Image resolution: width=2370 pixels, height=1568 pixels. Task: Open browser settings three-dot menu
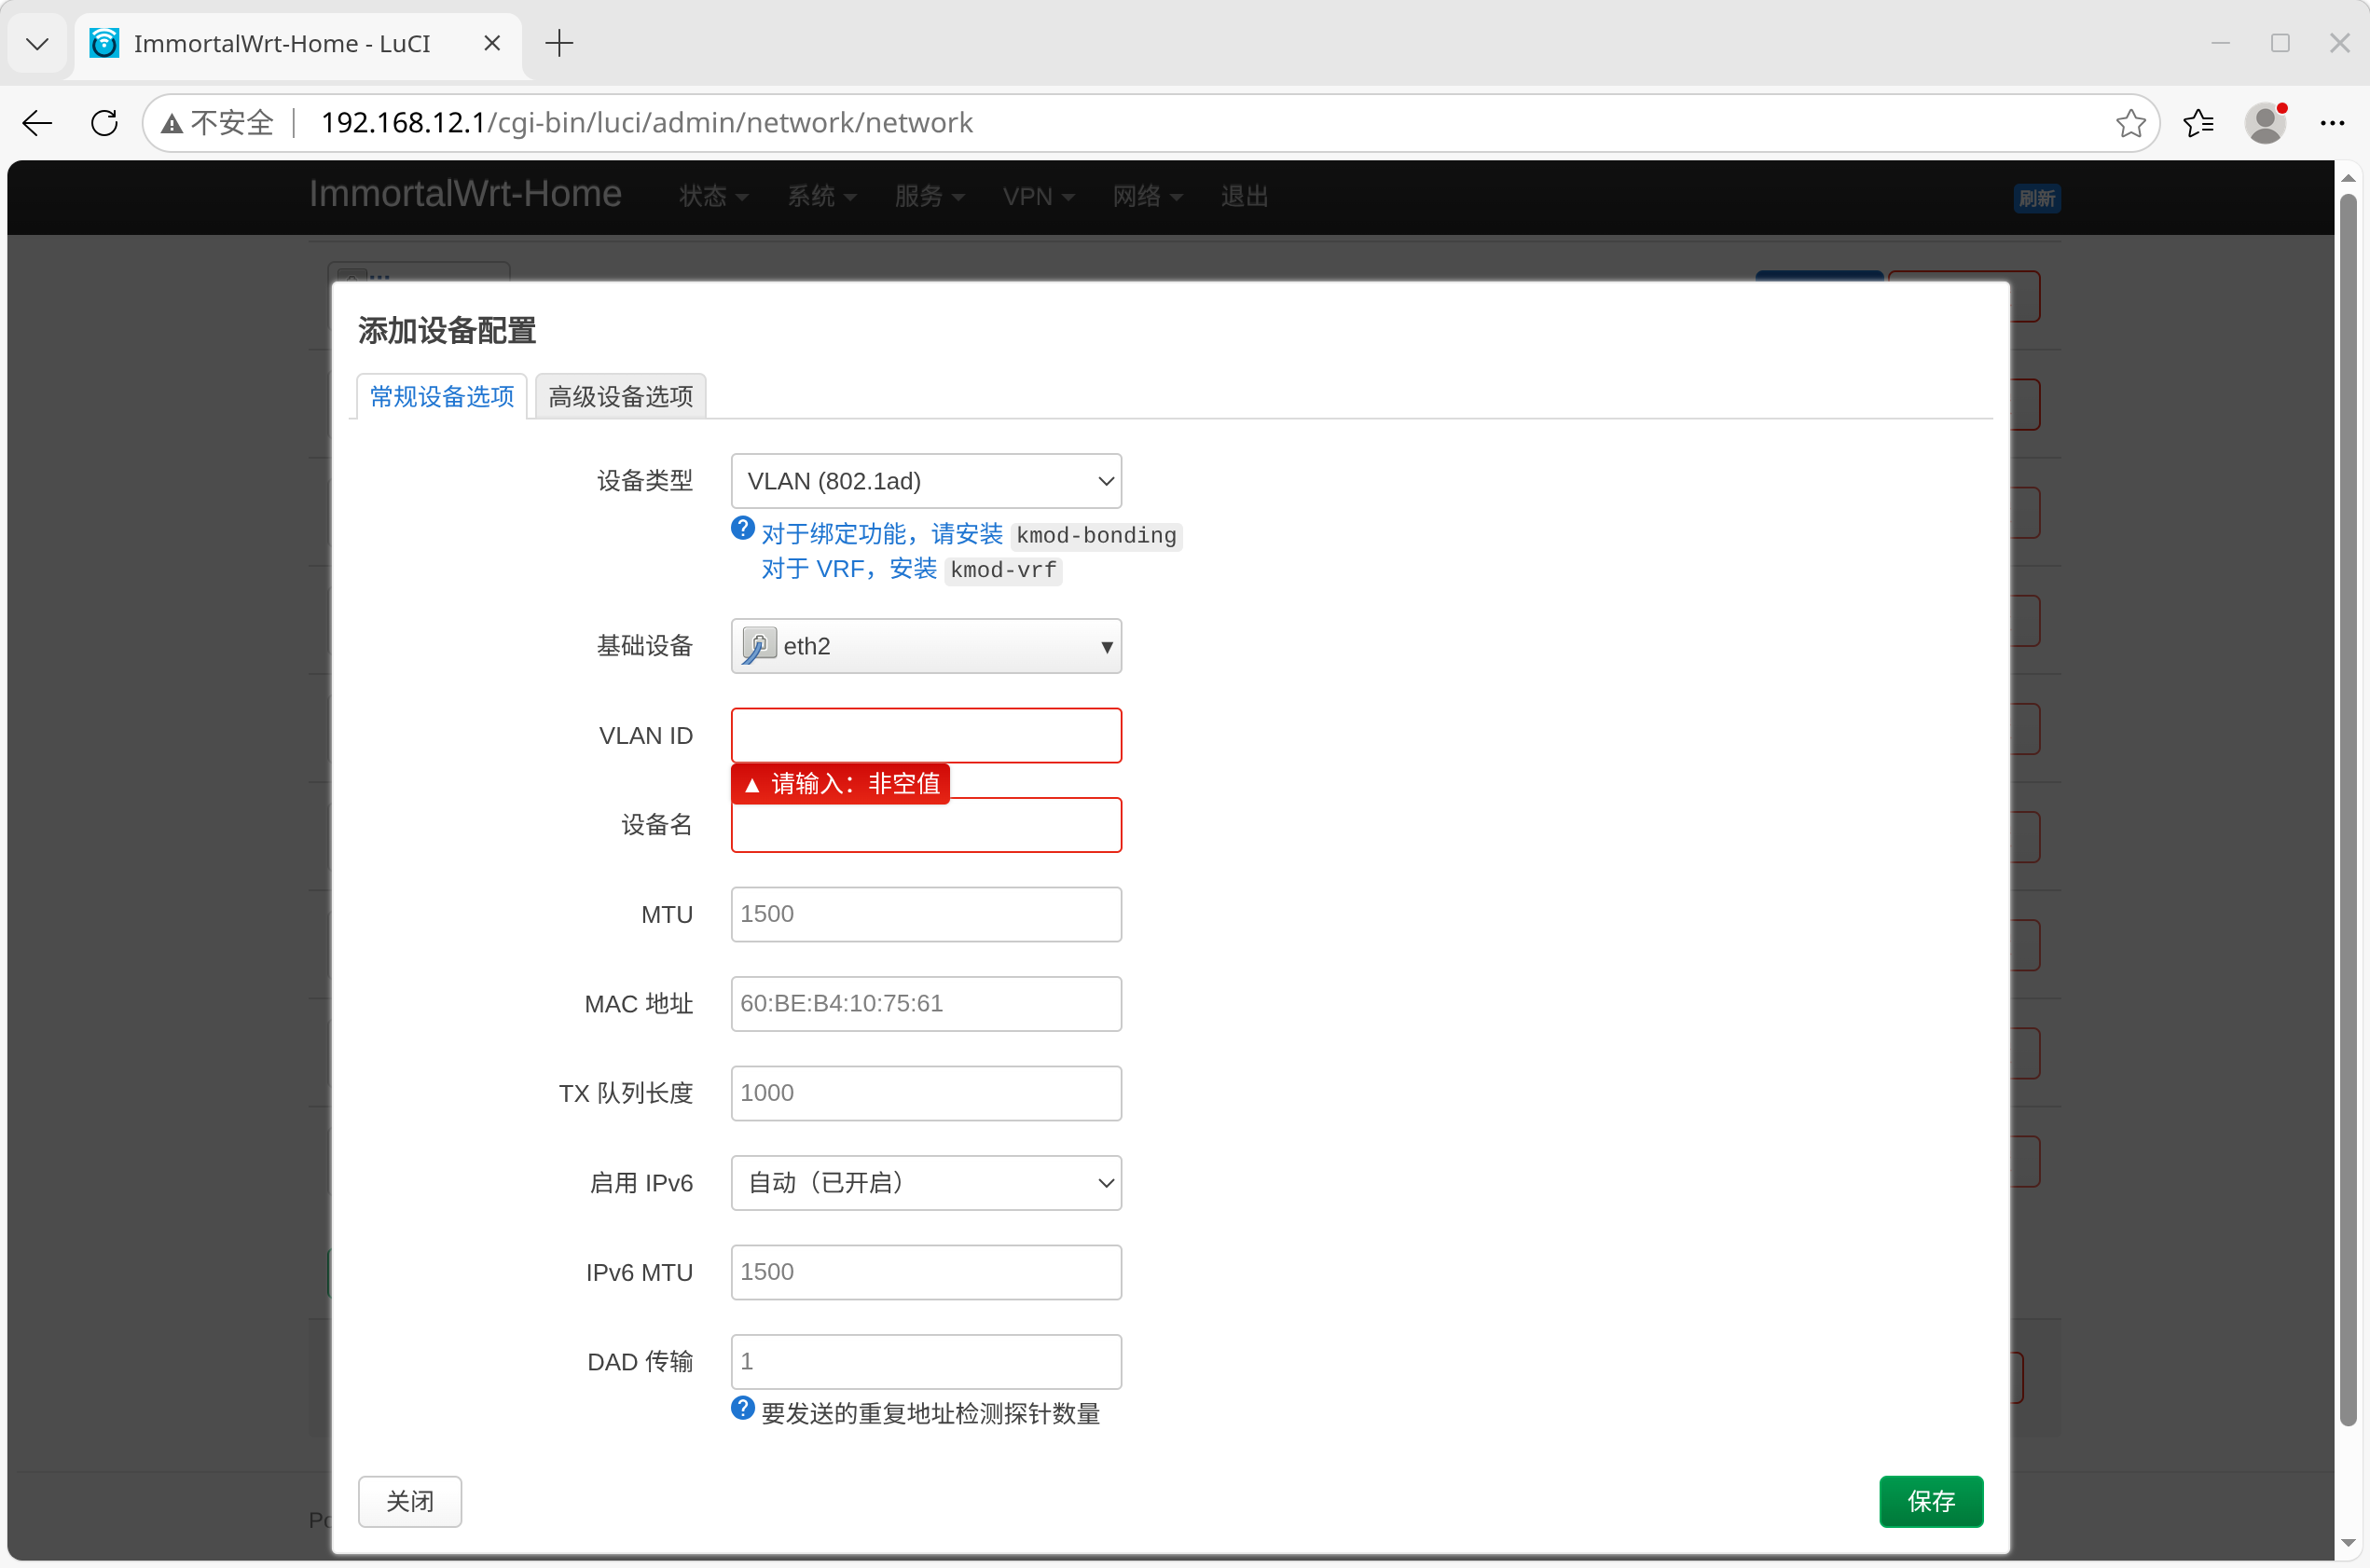point(2332,123)
